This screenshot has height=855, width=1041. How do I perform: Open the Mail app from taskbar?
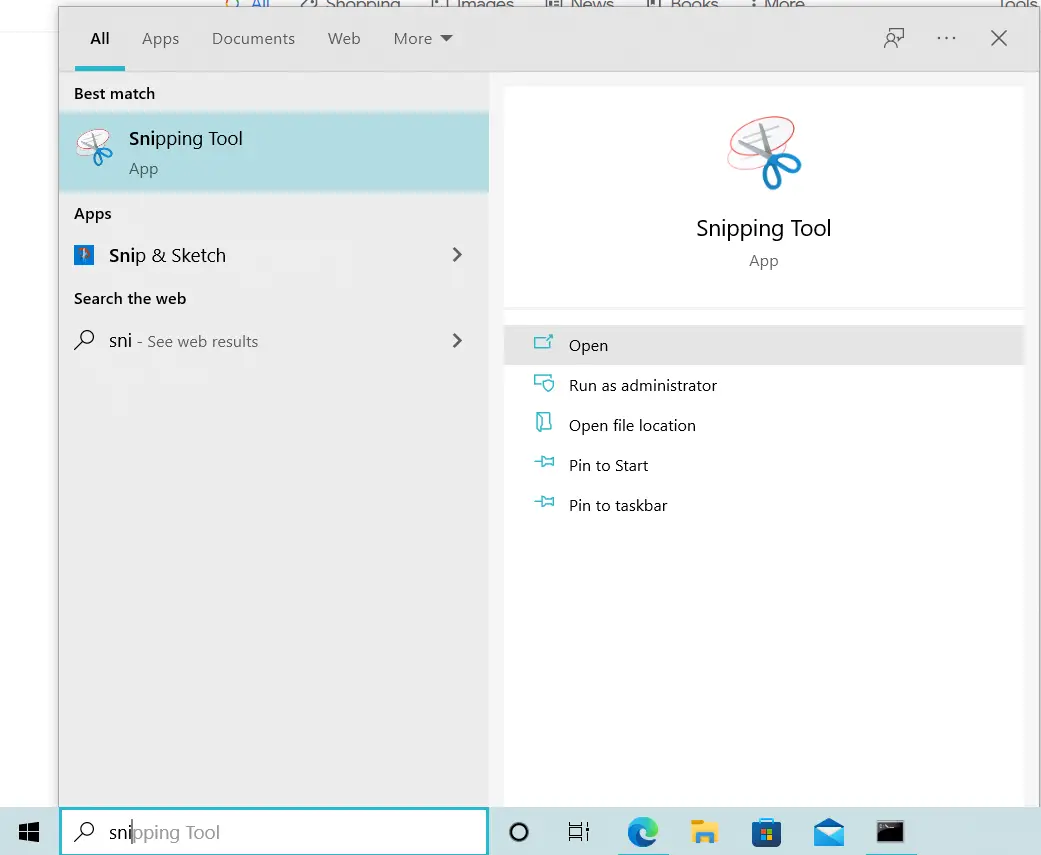click(x=828, y=831)
